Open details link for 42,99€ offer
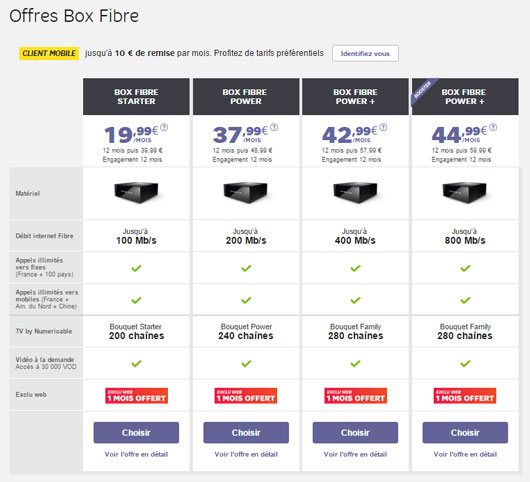Viewport: 530px width, 482px height. coord(355,454)
